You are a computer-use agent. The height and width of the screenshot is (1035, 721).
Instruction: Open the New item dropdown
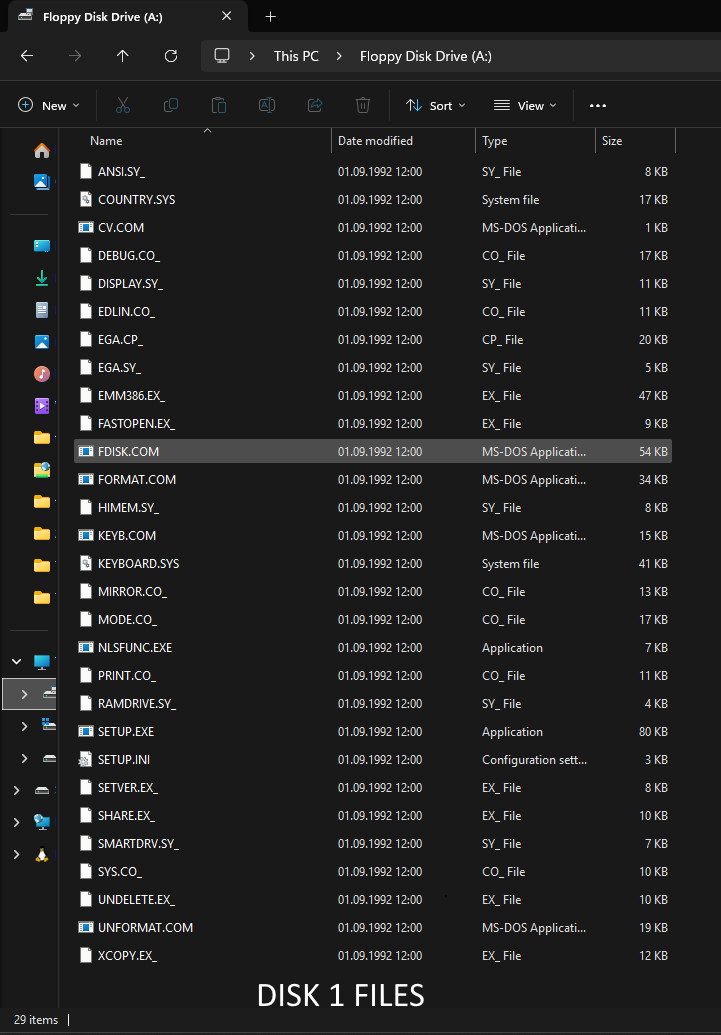click(49, 106)
